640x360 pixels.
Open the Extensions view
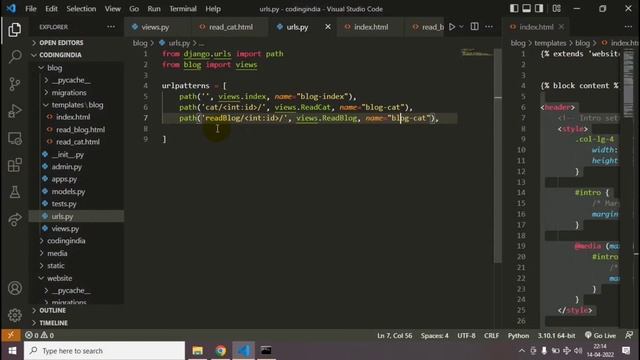click(x=15, y=165)
